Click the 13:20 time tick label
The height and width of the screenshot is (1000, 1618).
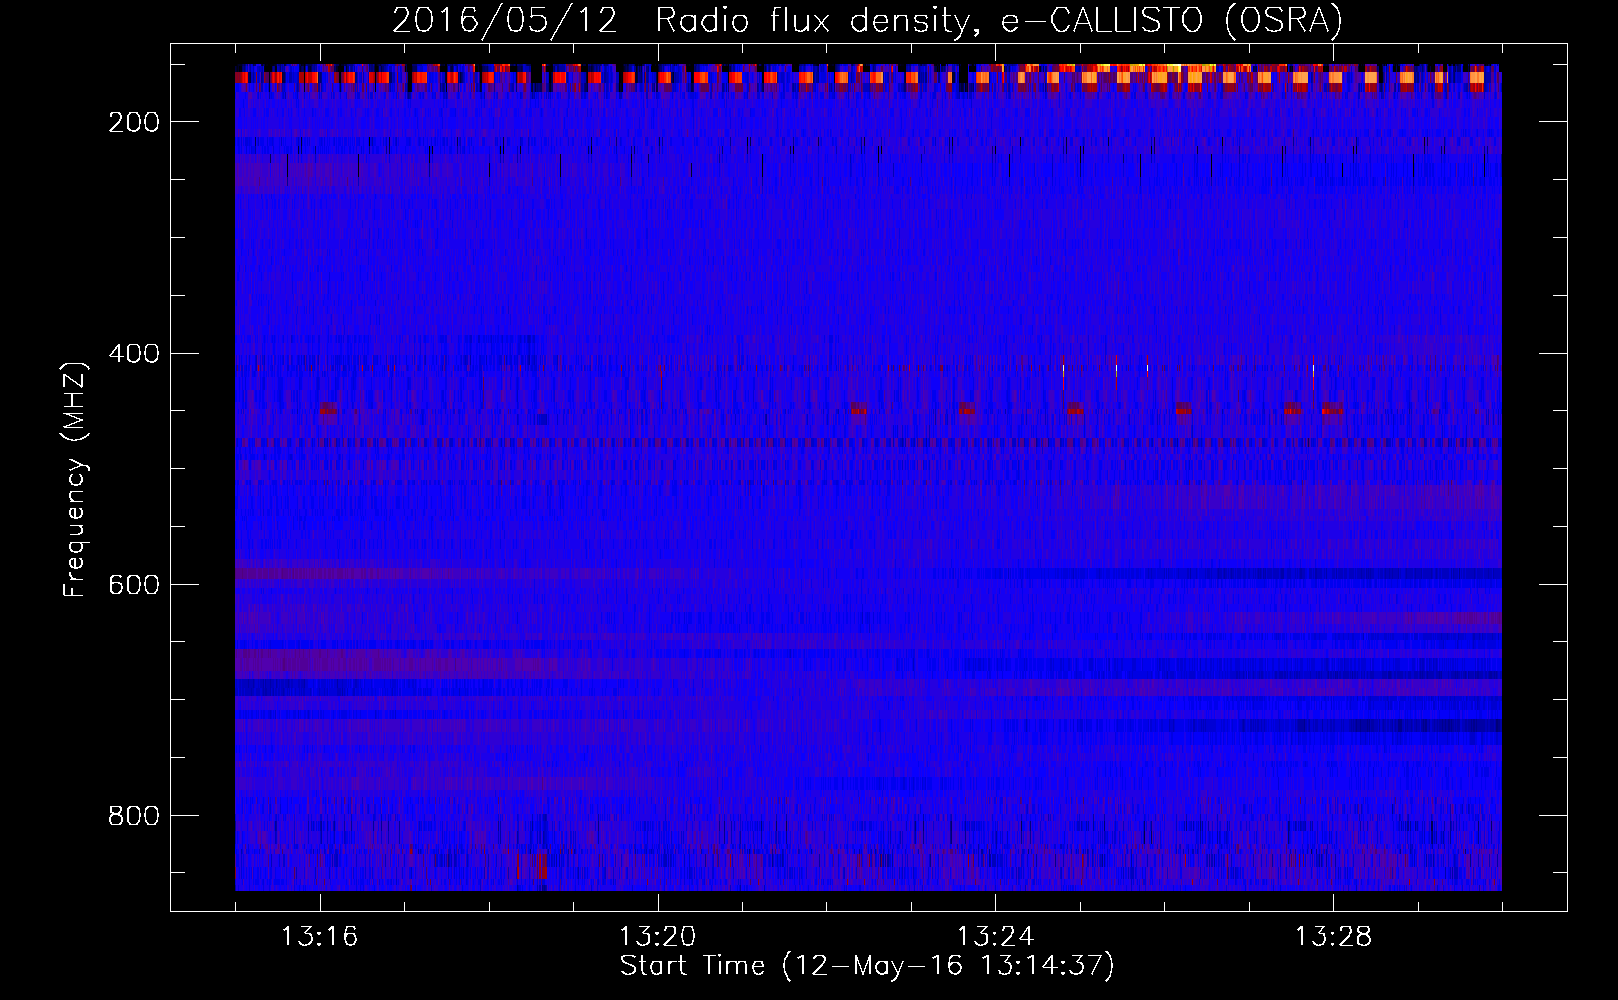click(658, 937)
